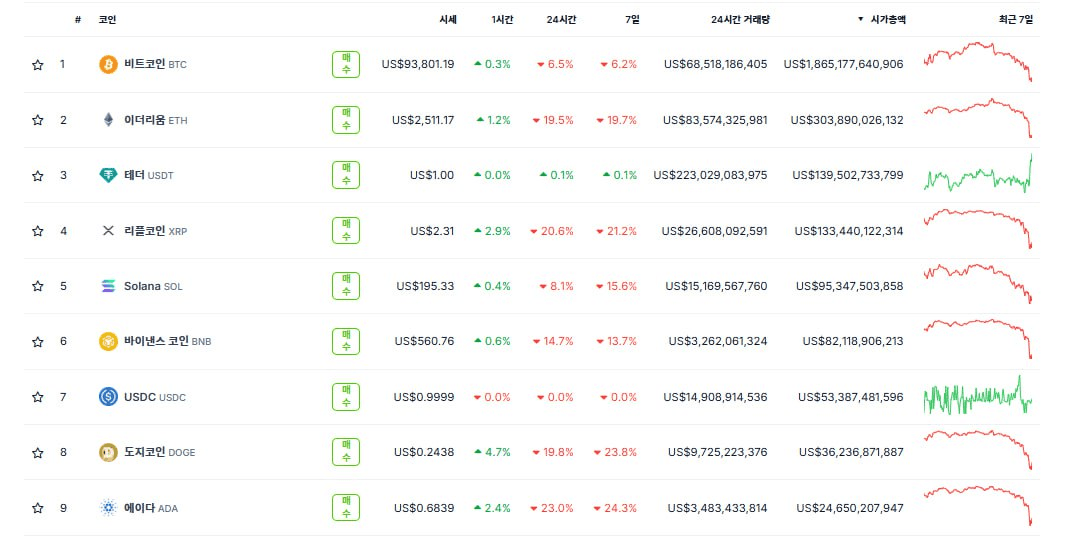Screen dimensions: 1076x538
Task: Click the Cardano ADA logo icon
Action: 108,508
